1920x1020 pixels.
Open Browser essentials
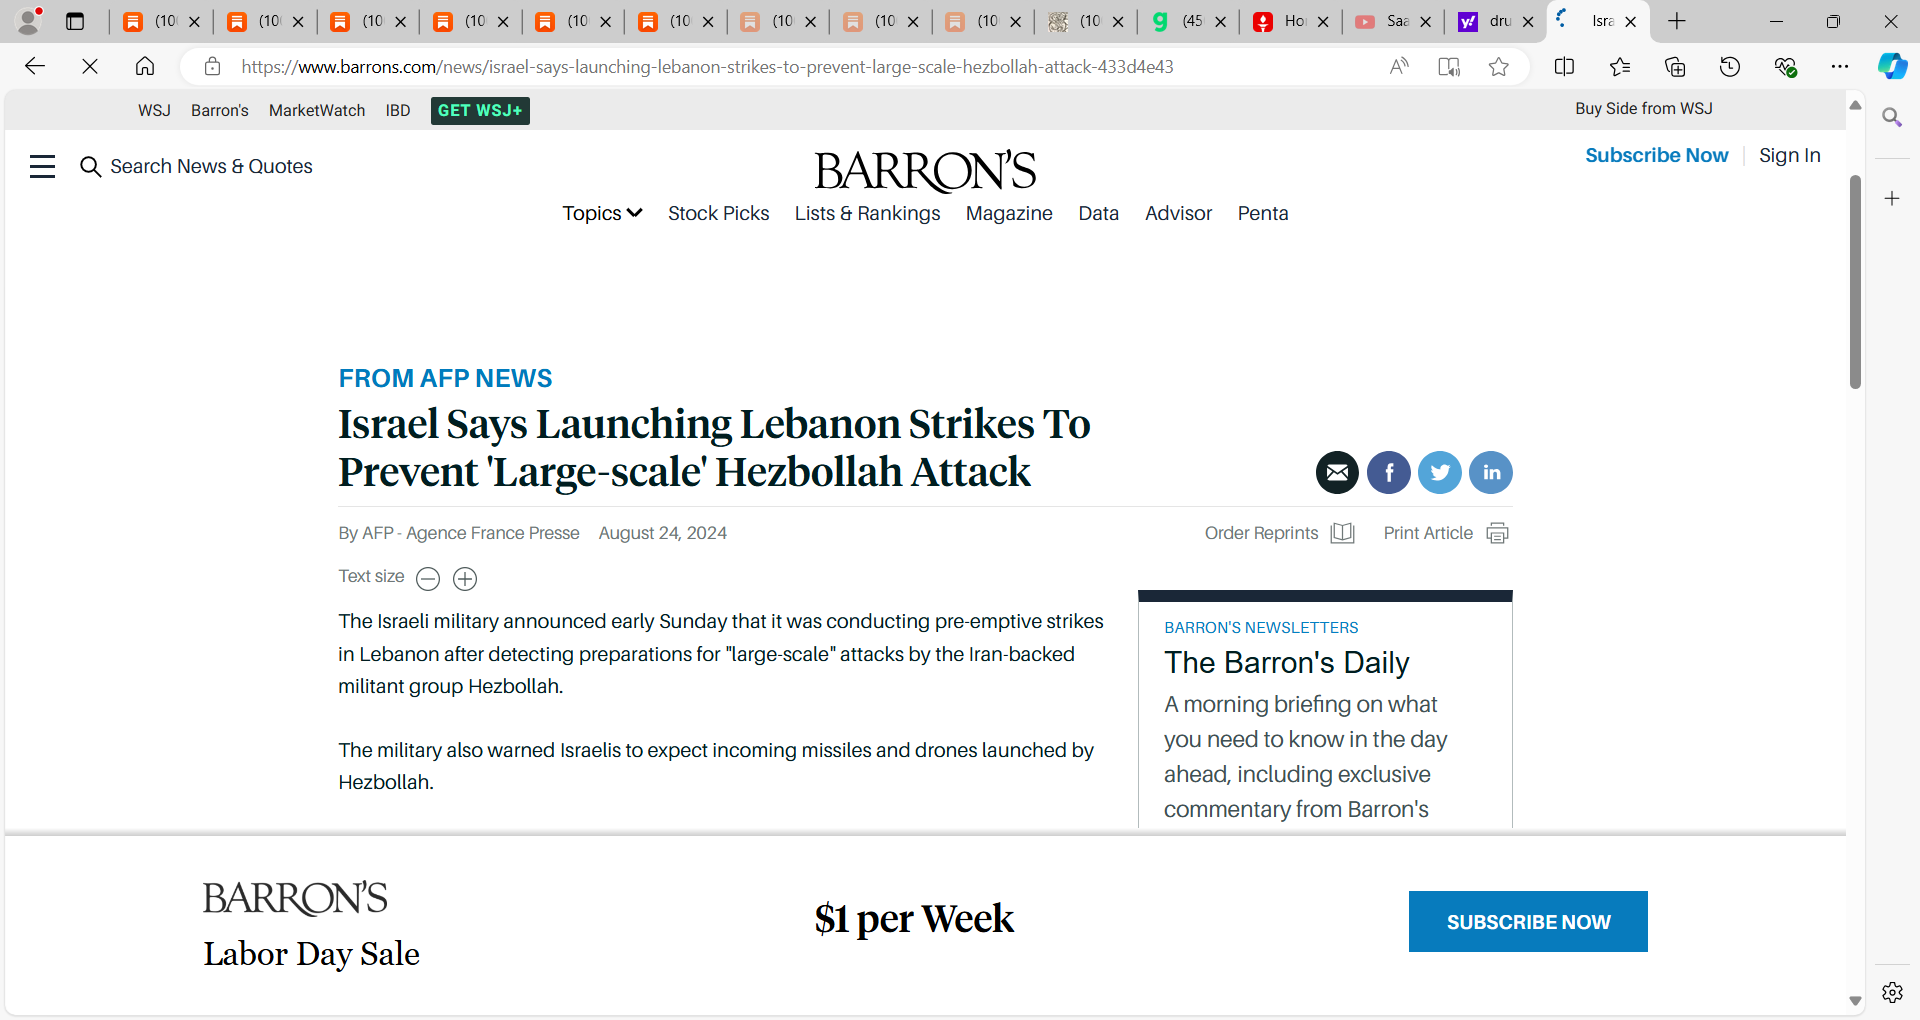1785,67
